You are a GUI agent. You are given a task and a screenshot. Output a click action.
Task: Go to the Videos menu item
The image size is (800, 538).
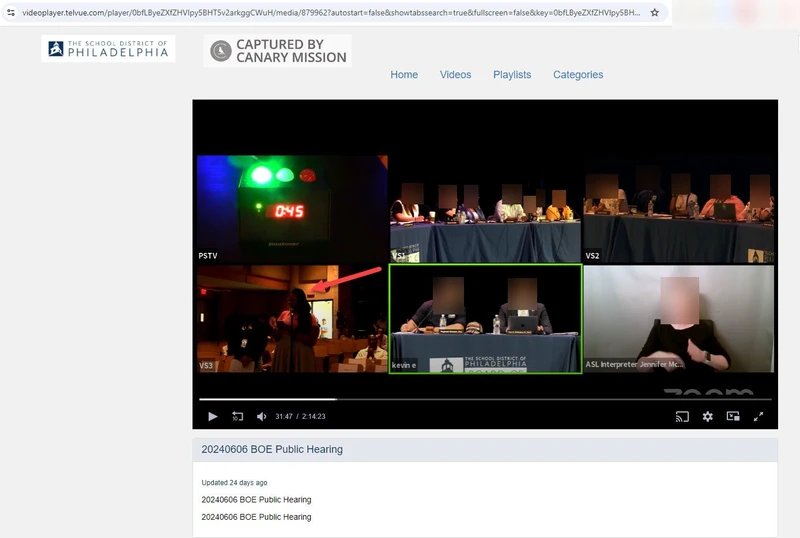click(x=455, y=75)
